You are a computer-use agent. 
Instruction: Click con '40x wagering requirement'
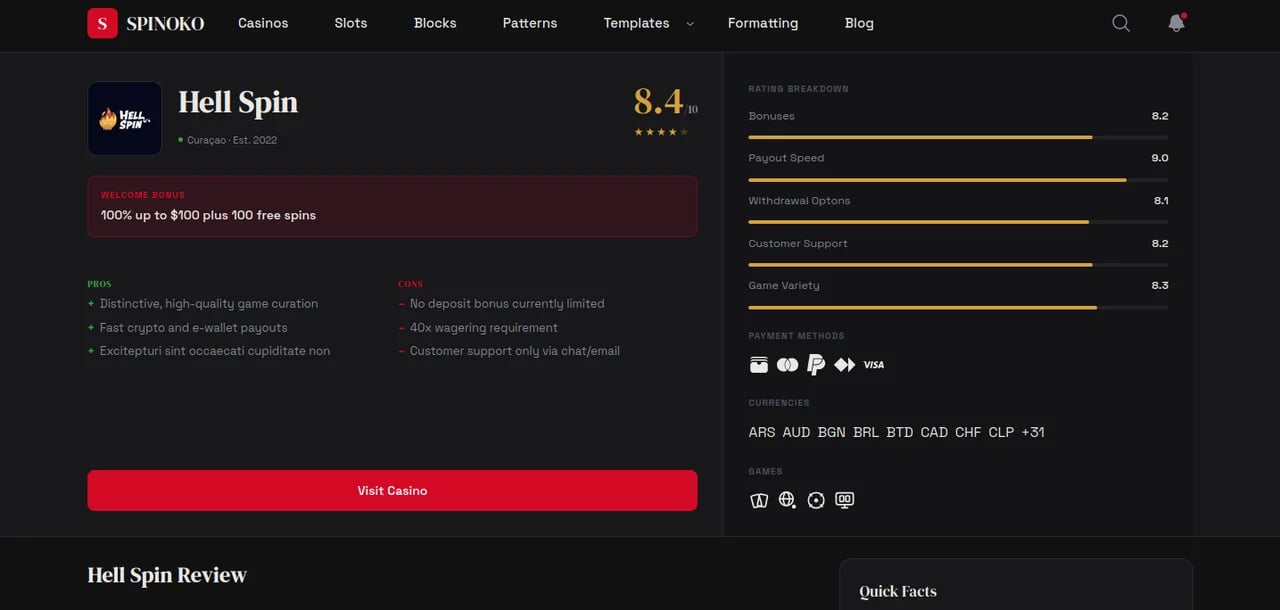(484, 328)
